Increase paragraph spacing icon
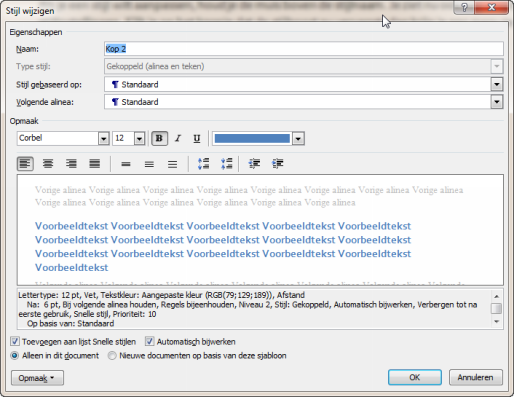The width and height of the screenshot is (514, 397). point(203,164)
